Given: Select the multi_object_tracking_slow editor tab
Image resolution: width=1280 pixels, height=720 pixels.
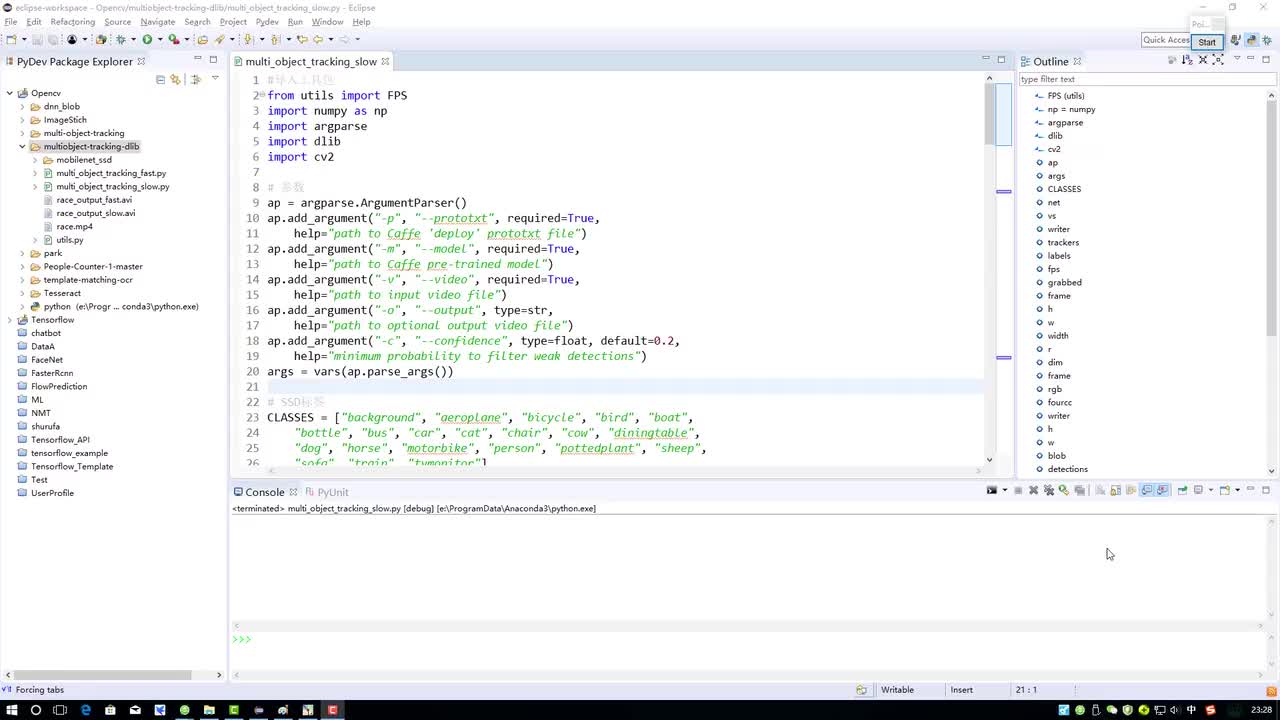Looking at the screenshot, I should tap(311, 61).
